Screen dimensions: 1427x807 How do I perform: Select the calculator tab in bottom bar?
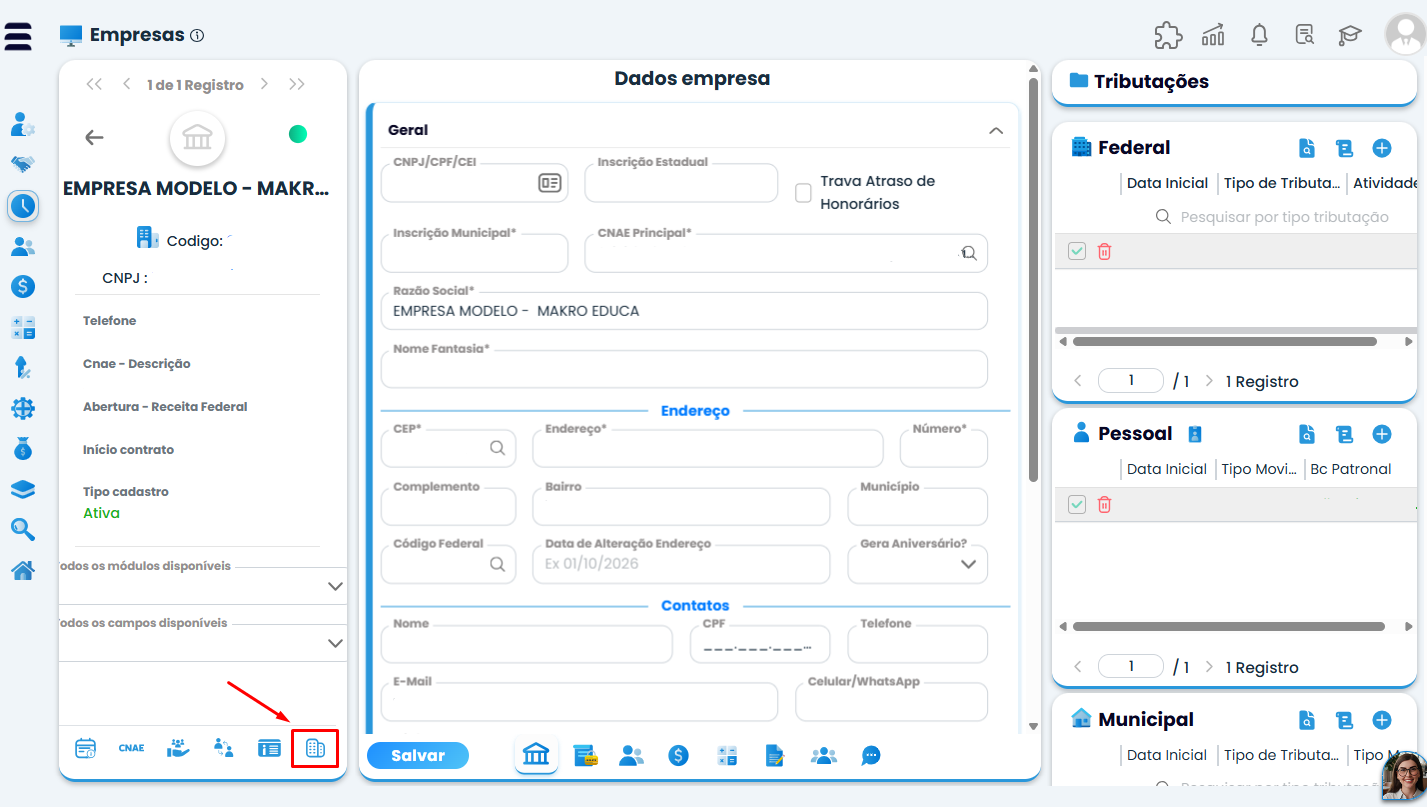pos(727,756)
